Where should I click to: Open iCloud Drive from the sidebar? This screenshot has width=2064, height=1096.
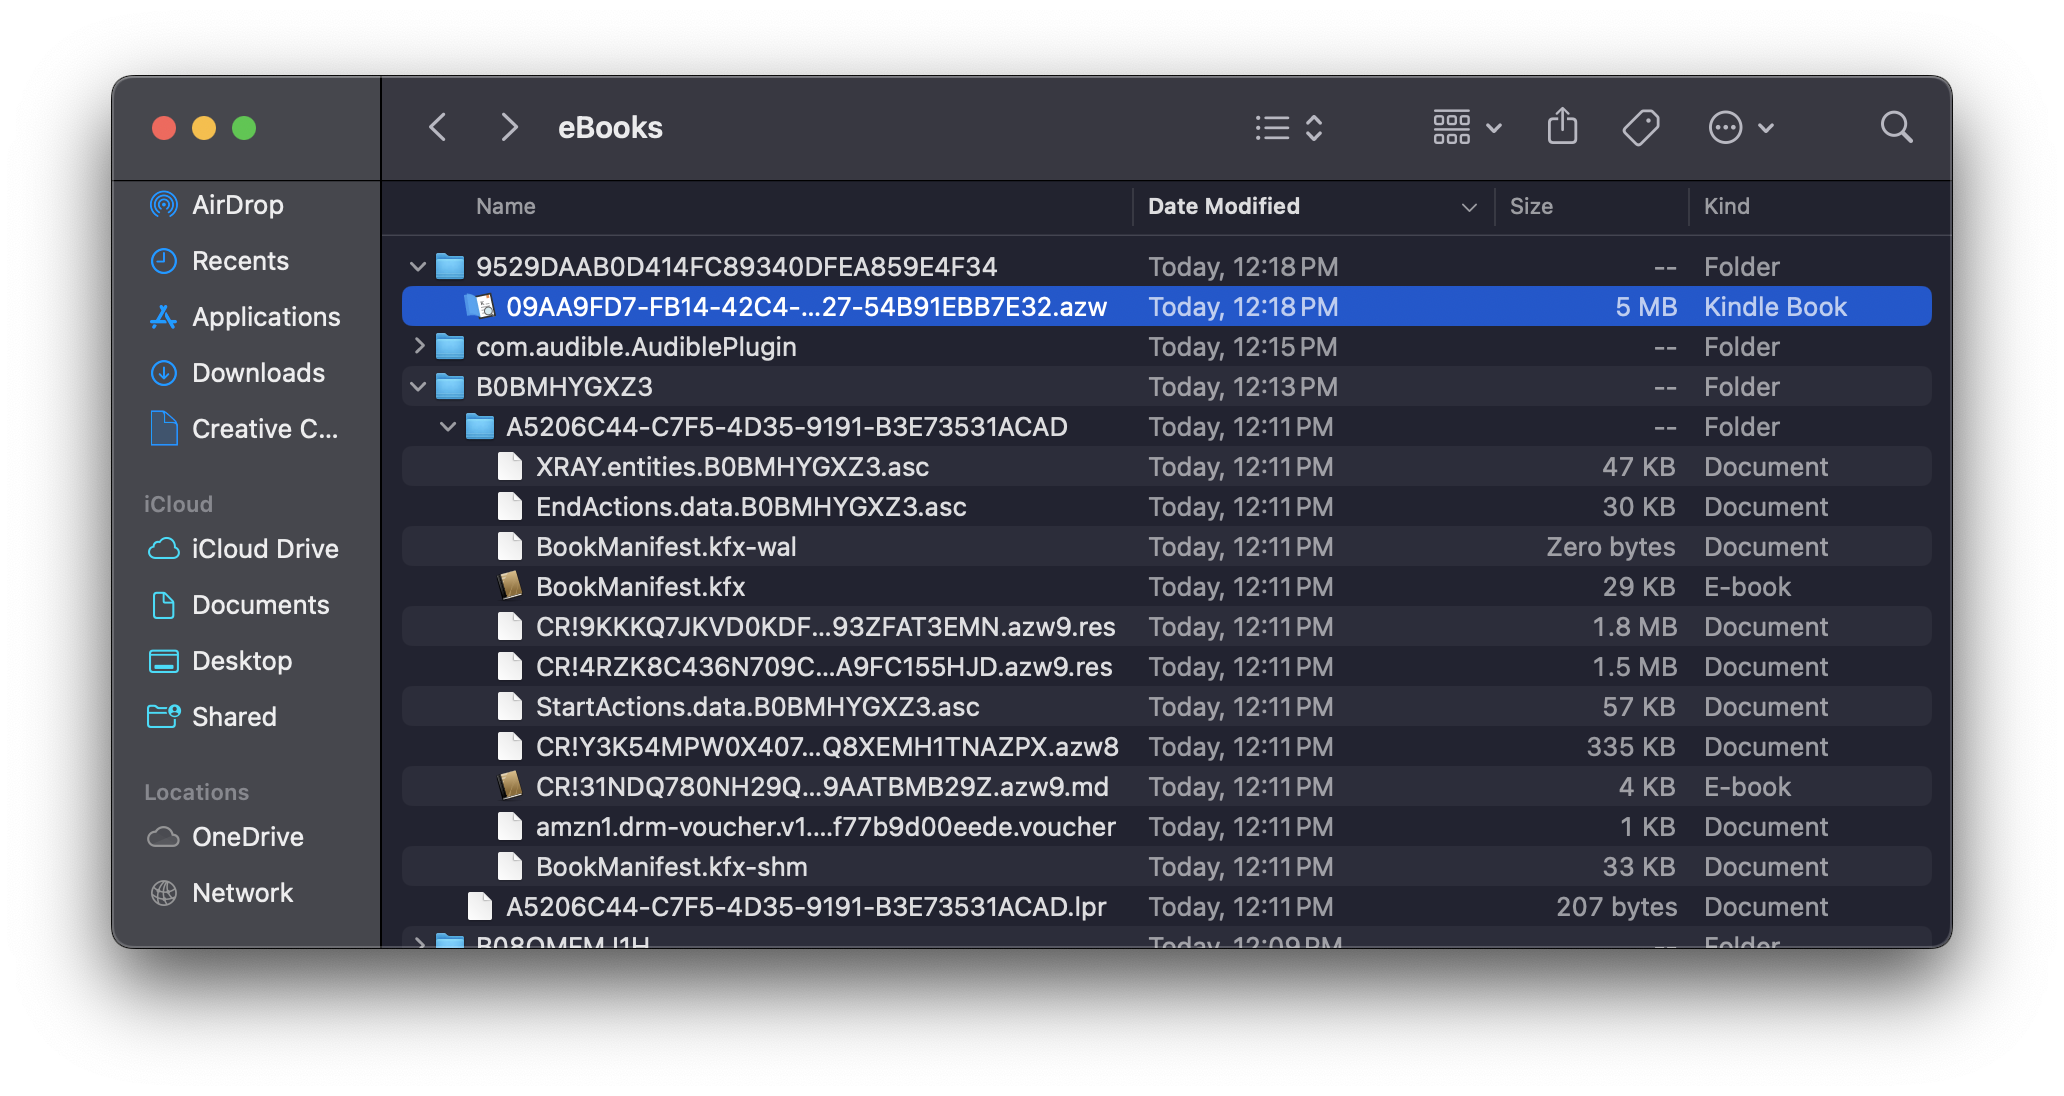pyautogui.click(x=264, y=549)
